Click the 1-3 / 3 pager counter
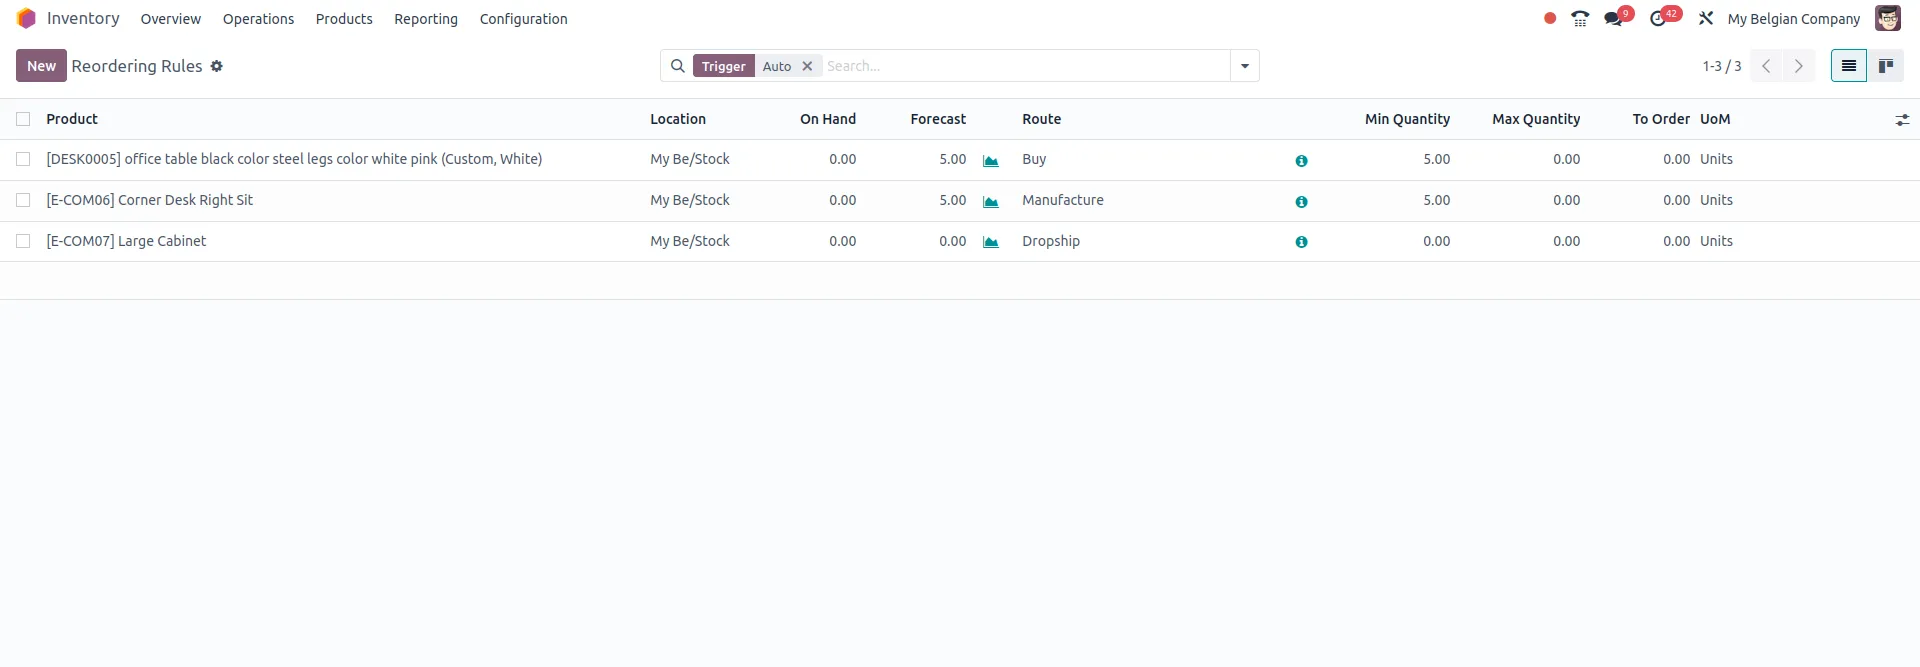The image size is (1920, 667). pyautogui.click(x=1722, y=66)
